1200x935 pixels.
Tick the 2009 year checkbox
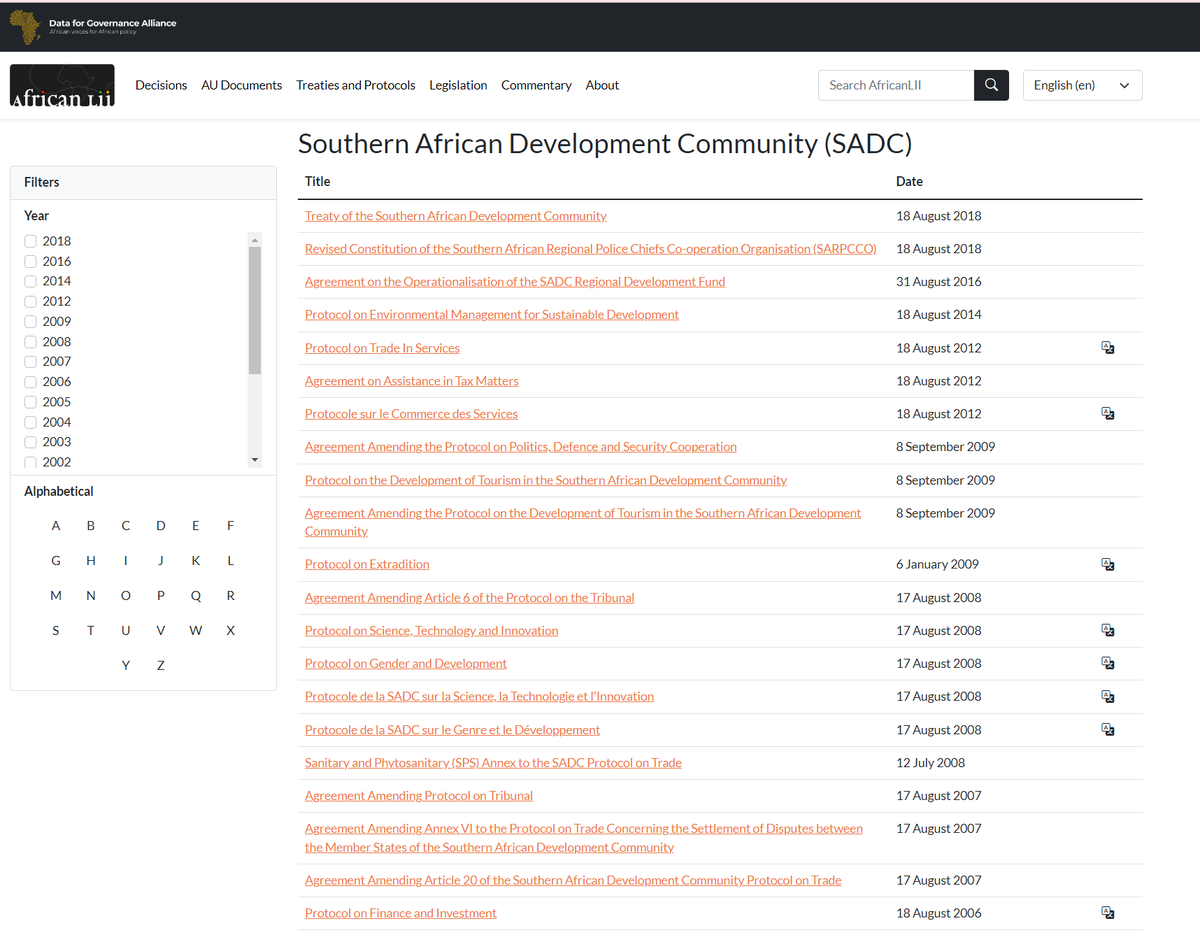pyautogui.click(x=31, y=321)
